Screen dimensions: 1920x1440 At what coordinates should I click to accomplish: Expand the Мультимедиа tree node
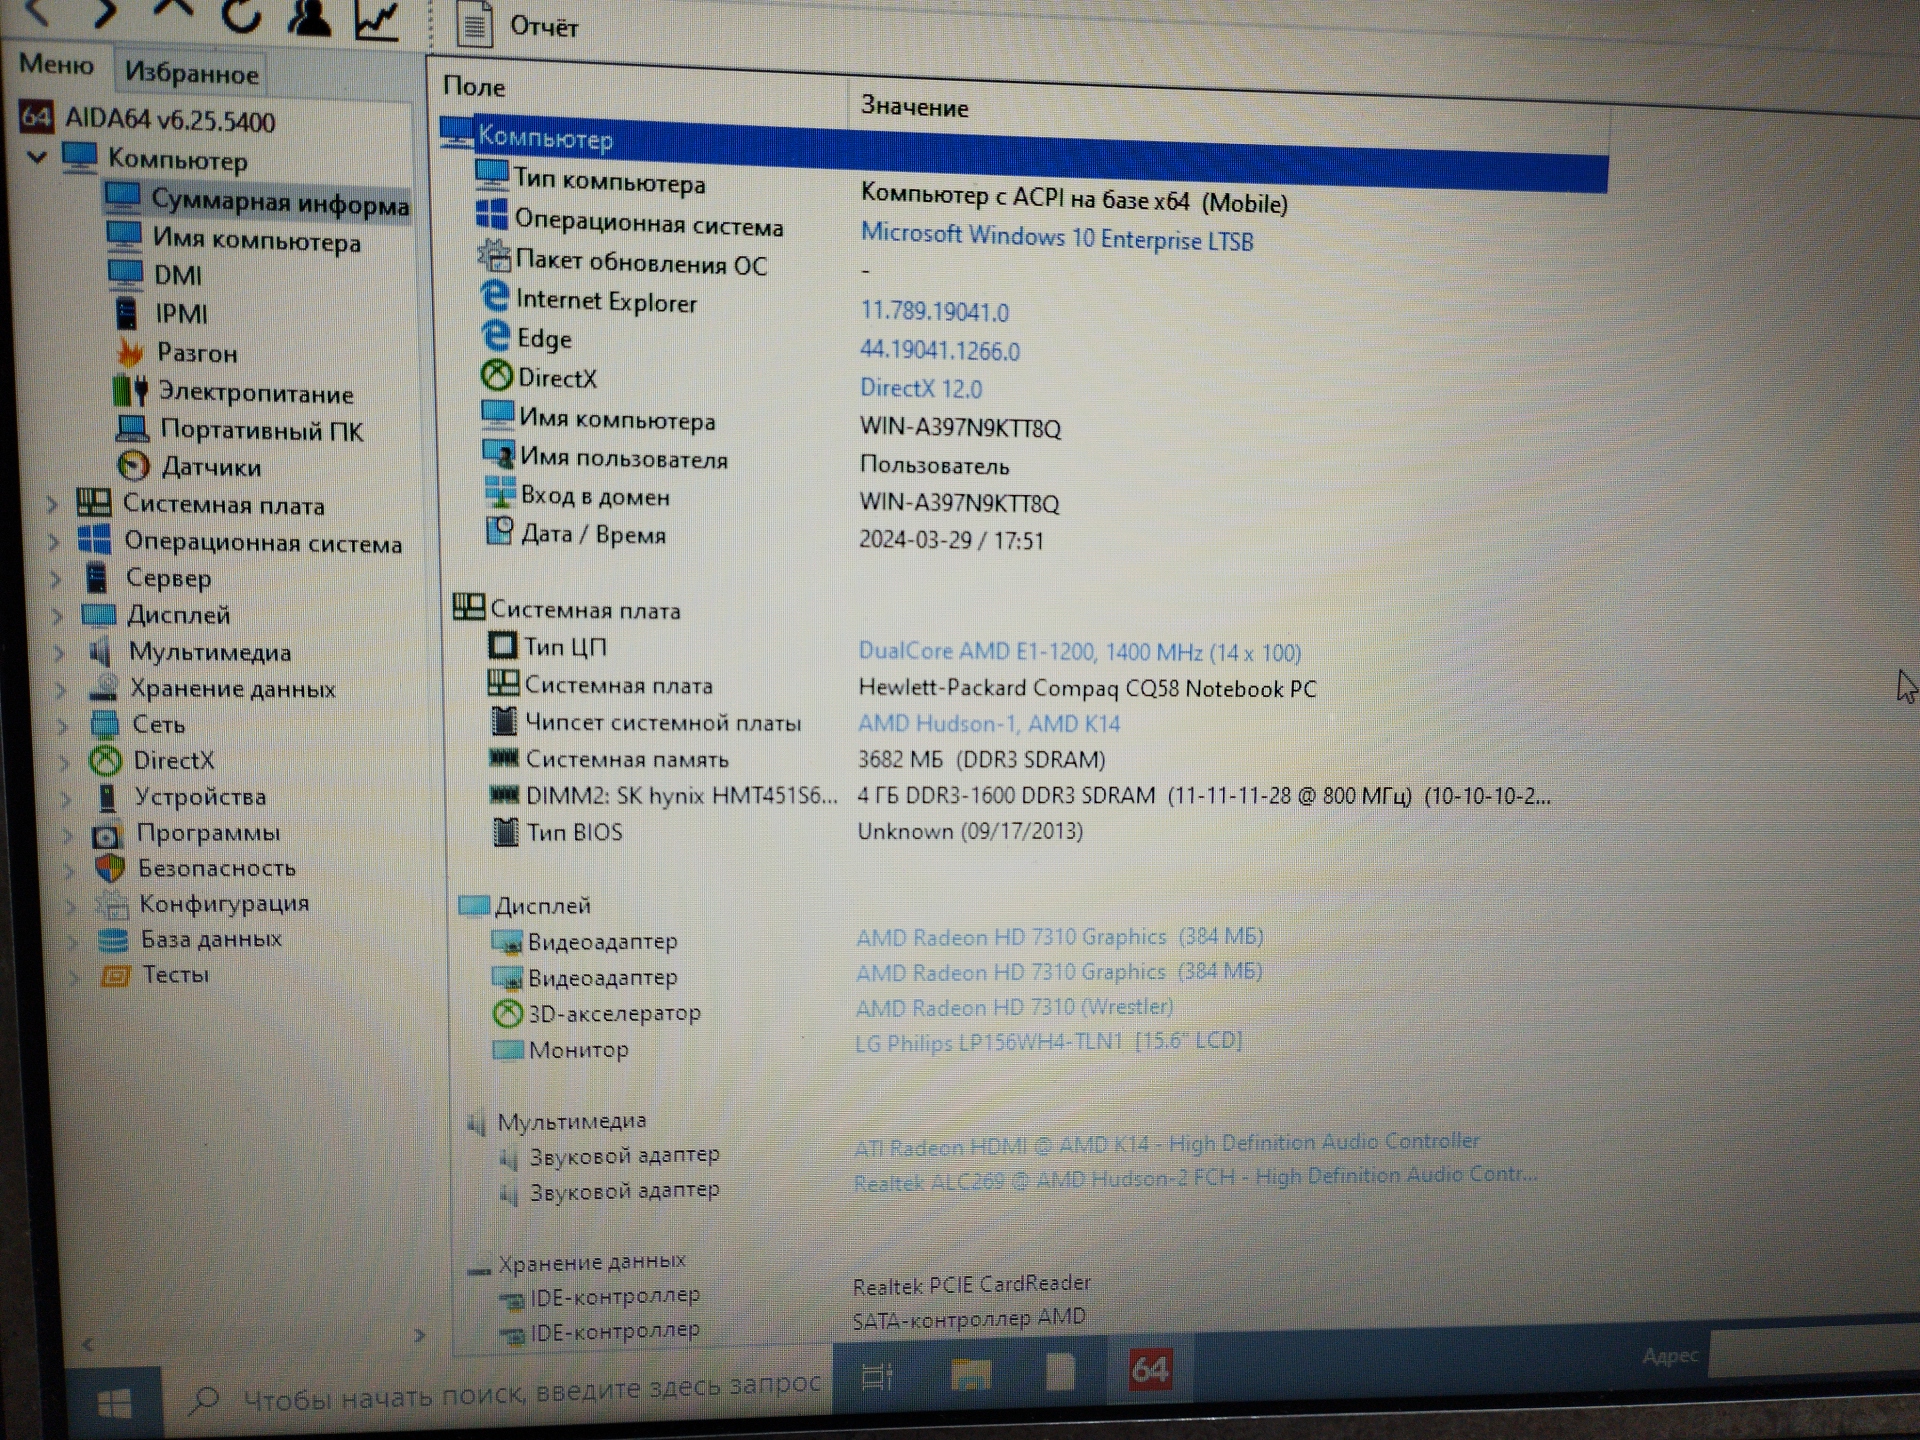(x=59, y=653)
